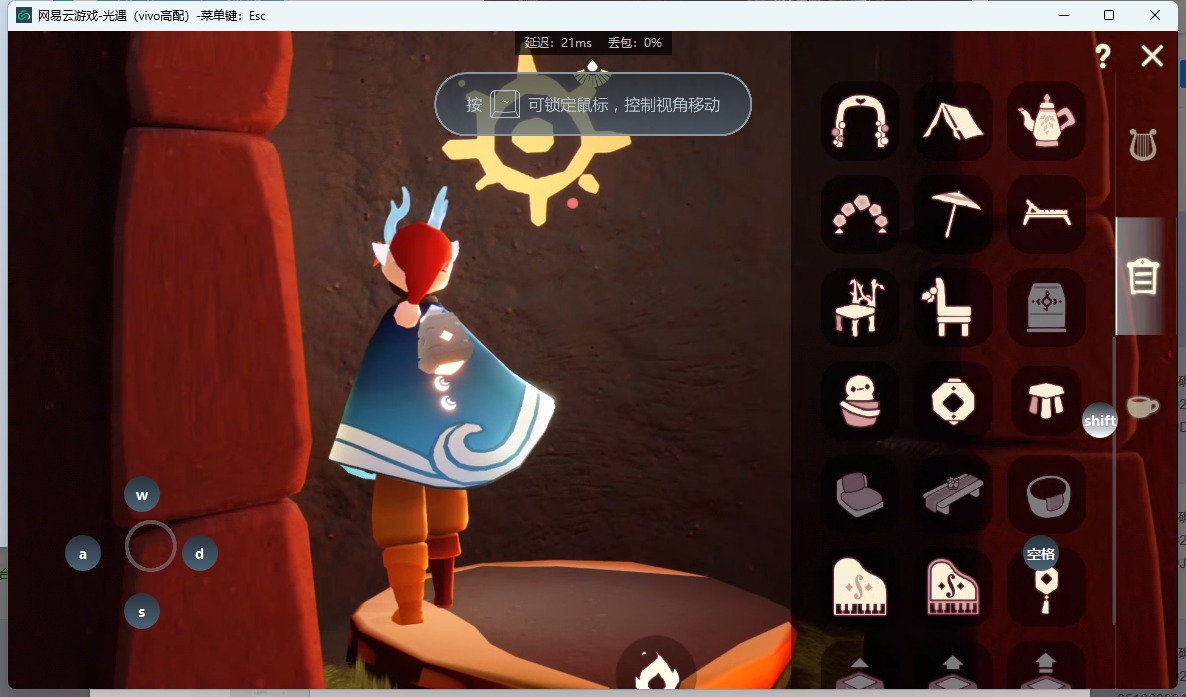The height and width of the screenshot is (697, 1186).
Task: Select the white grand piano icon
Action: point(860,588)
